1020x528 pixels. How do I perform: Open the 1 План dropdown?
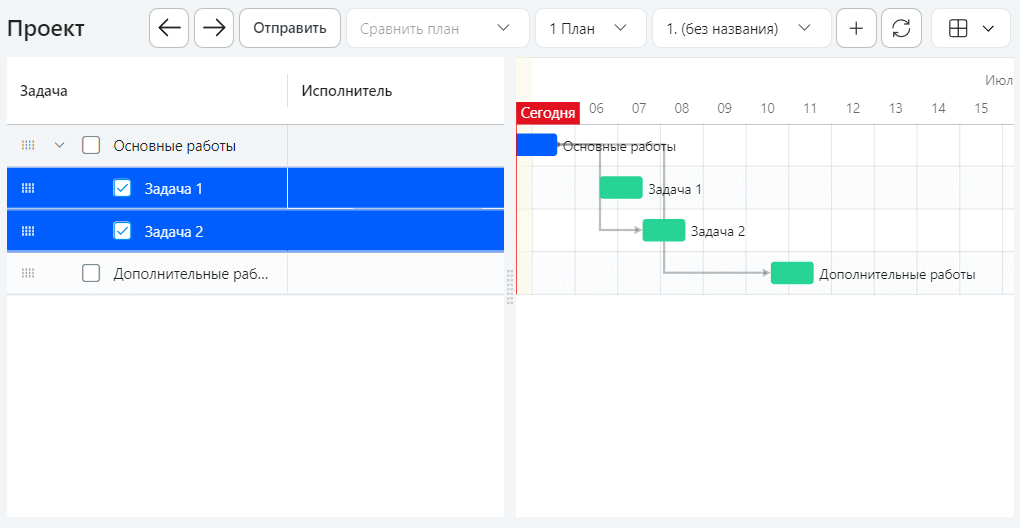(591, 28)
